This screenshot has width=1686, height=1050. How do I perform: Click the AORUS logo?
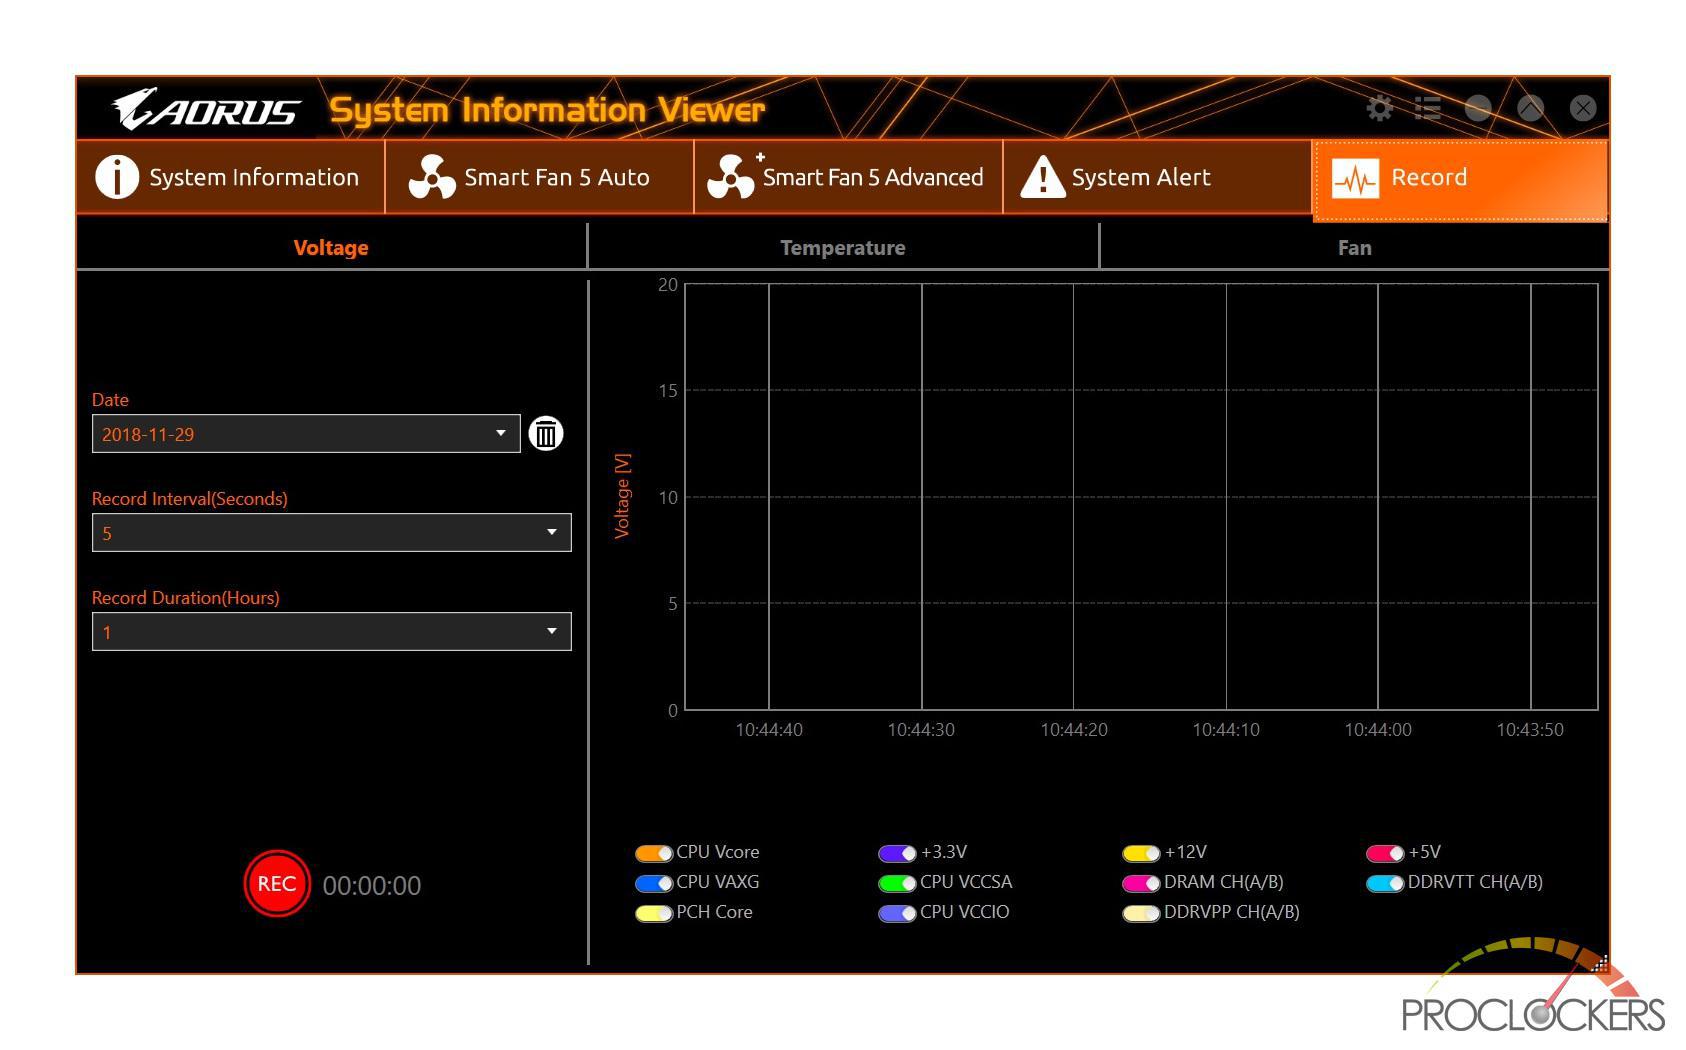click(206, 109)
